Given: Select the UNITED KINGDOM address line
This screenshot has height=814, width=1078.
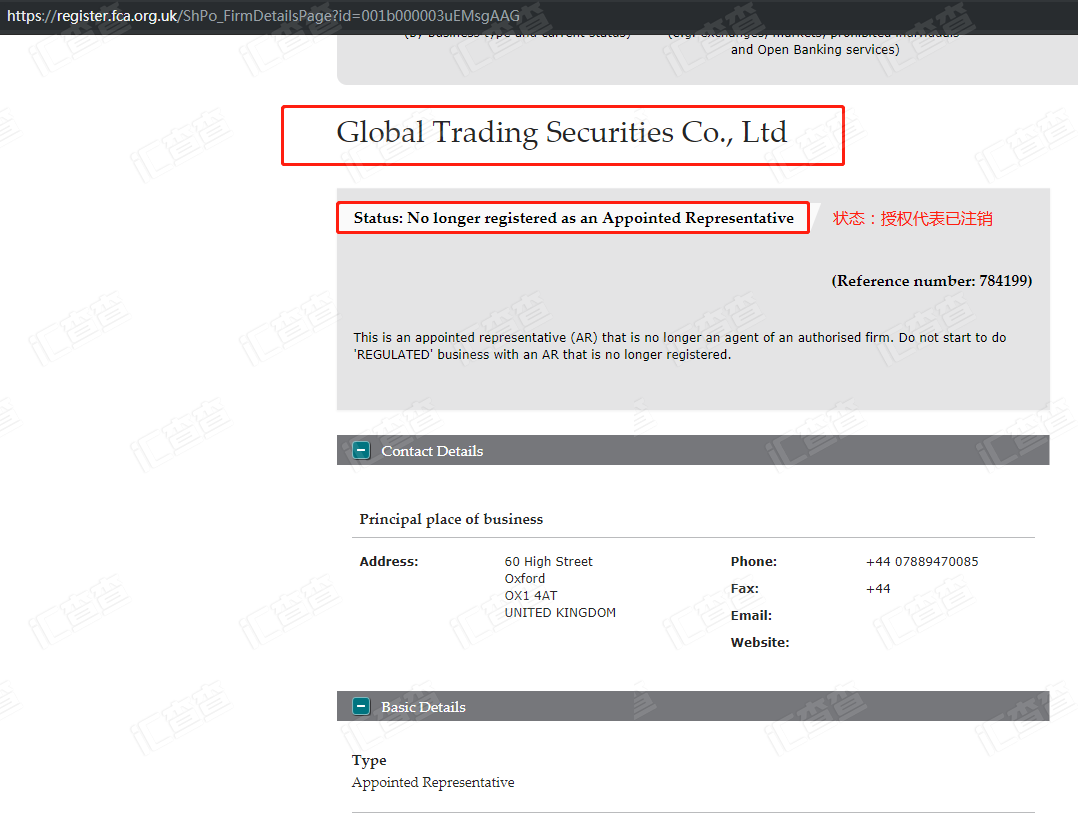Looking at the screenshot, I should [x=560, y=613].
